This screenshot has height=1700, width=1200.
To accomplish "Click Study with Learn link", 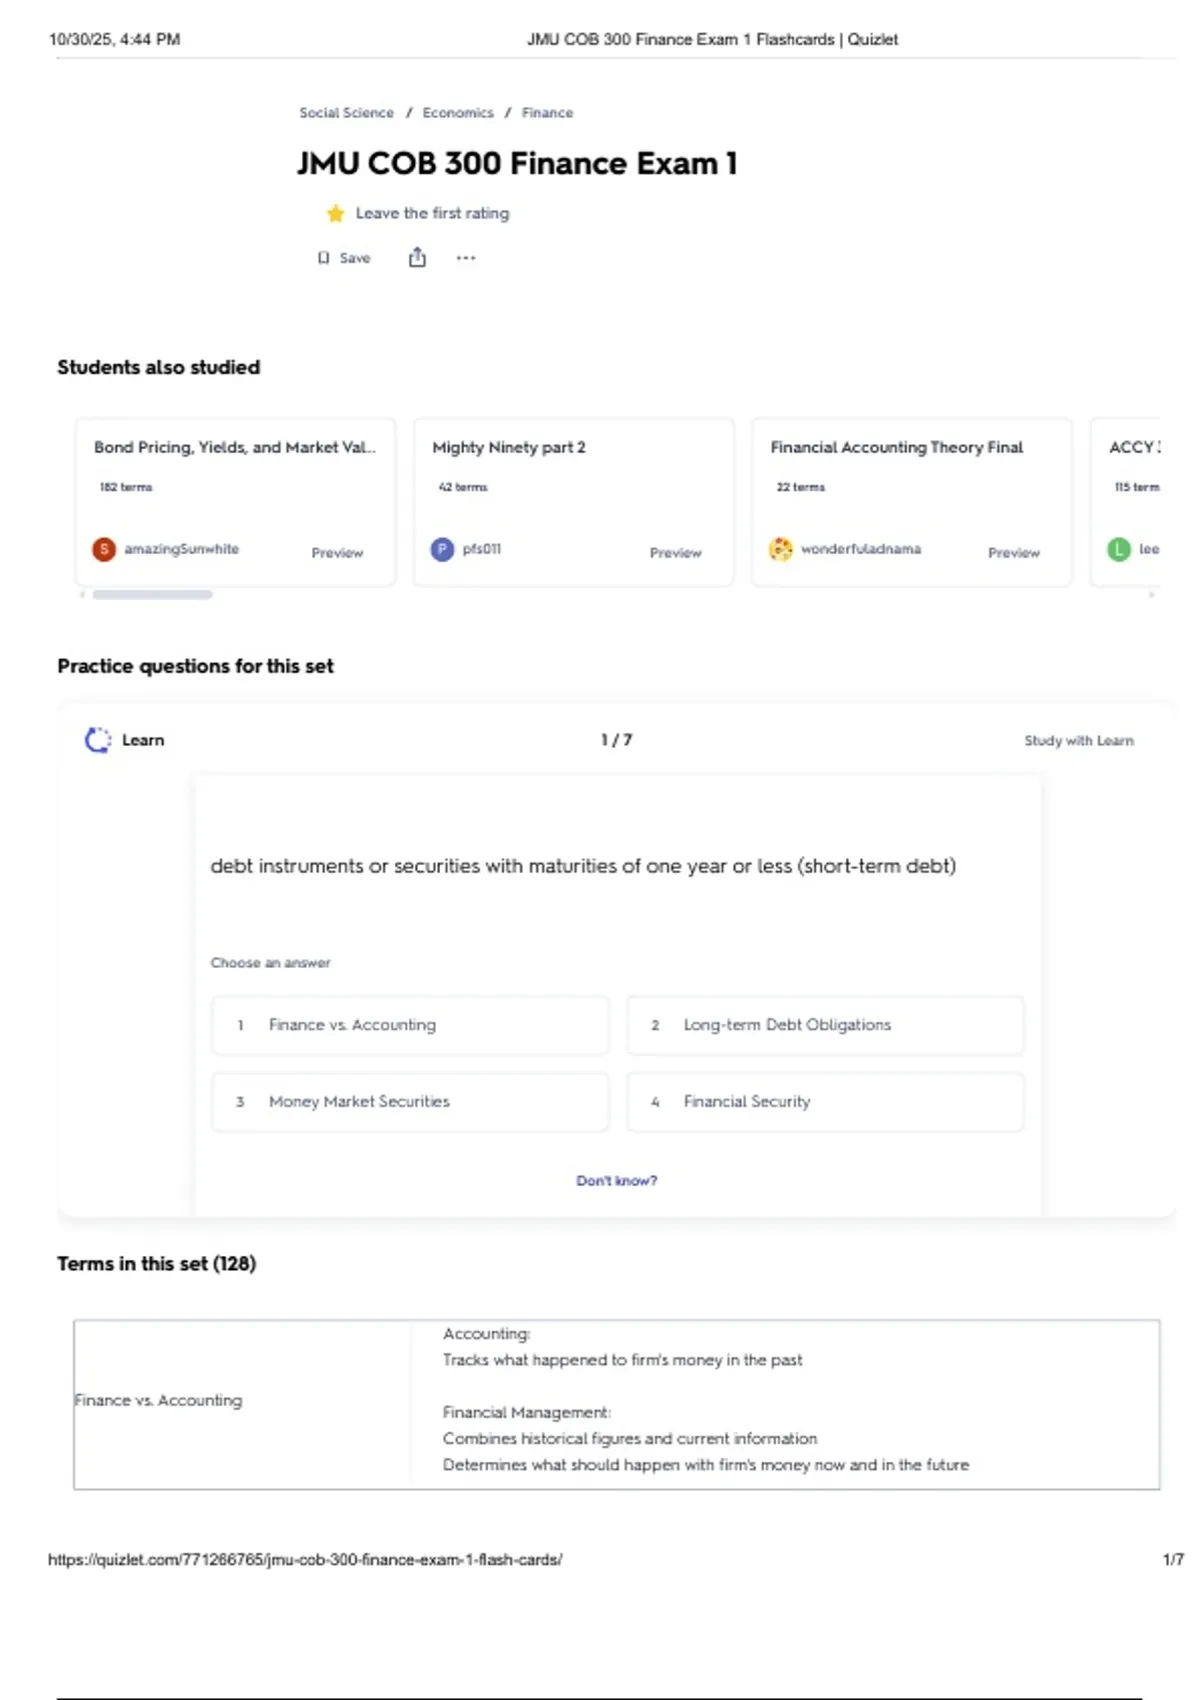I will point(1079,741).
